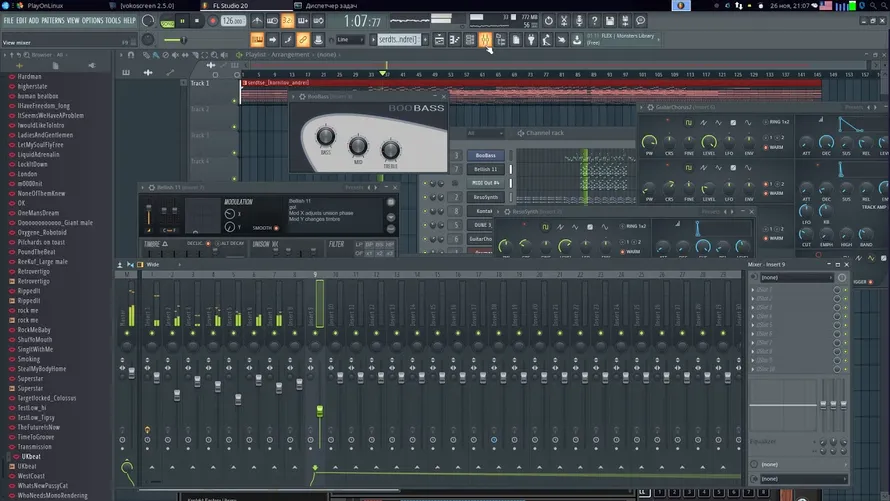
Task: Toggle the Playlist snap magnet icon
Action: tap(131, 55)
